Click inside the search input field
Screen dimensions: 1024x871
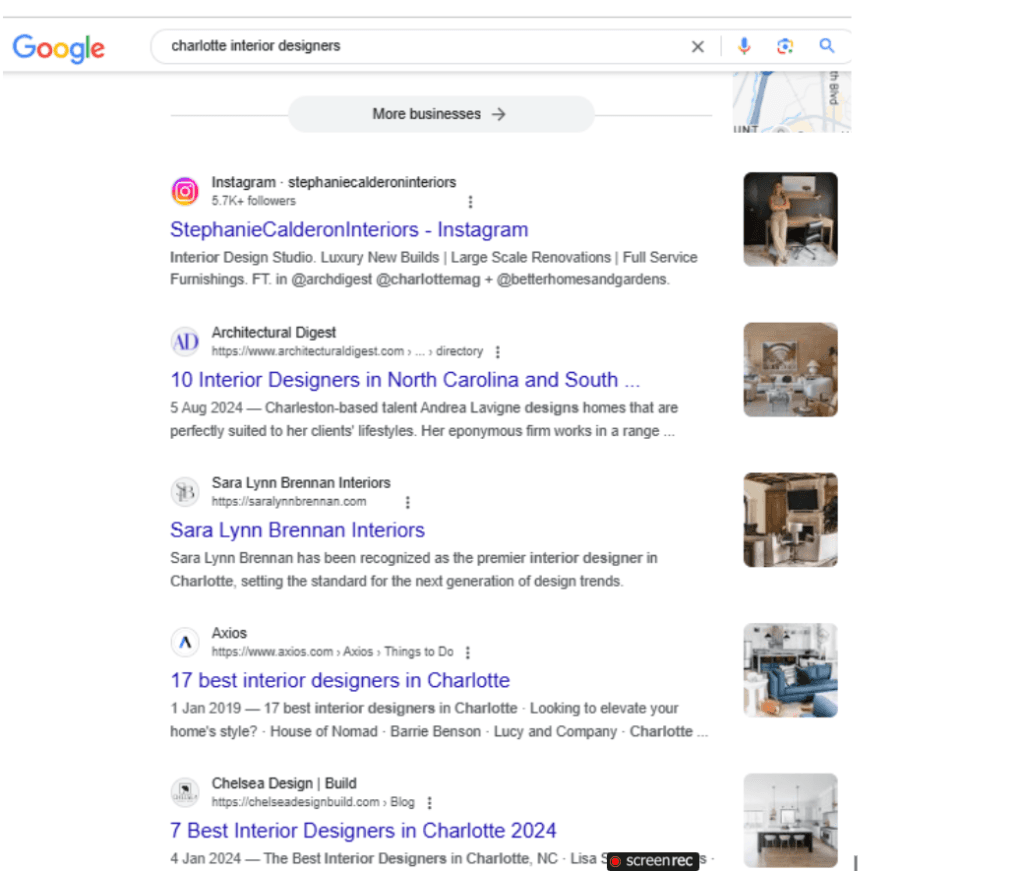pos(400,46)
